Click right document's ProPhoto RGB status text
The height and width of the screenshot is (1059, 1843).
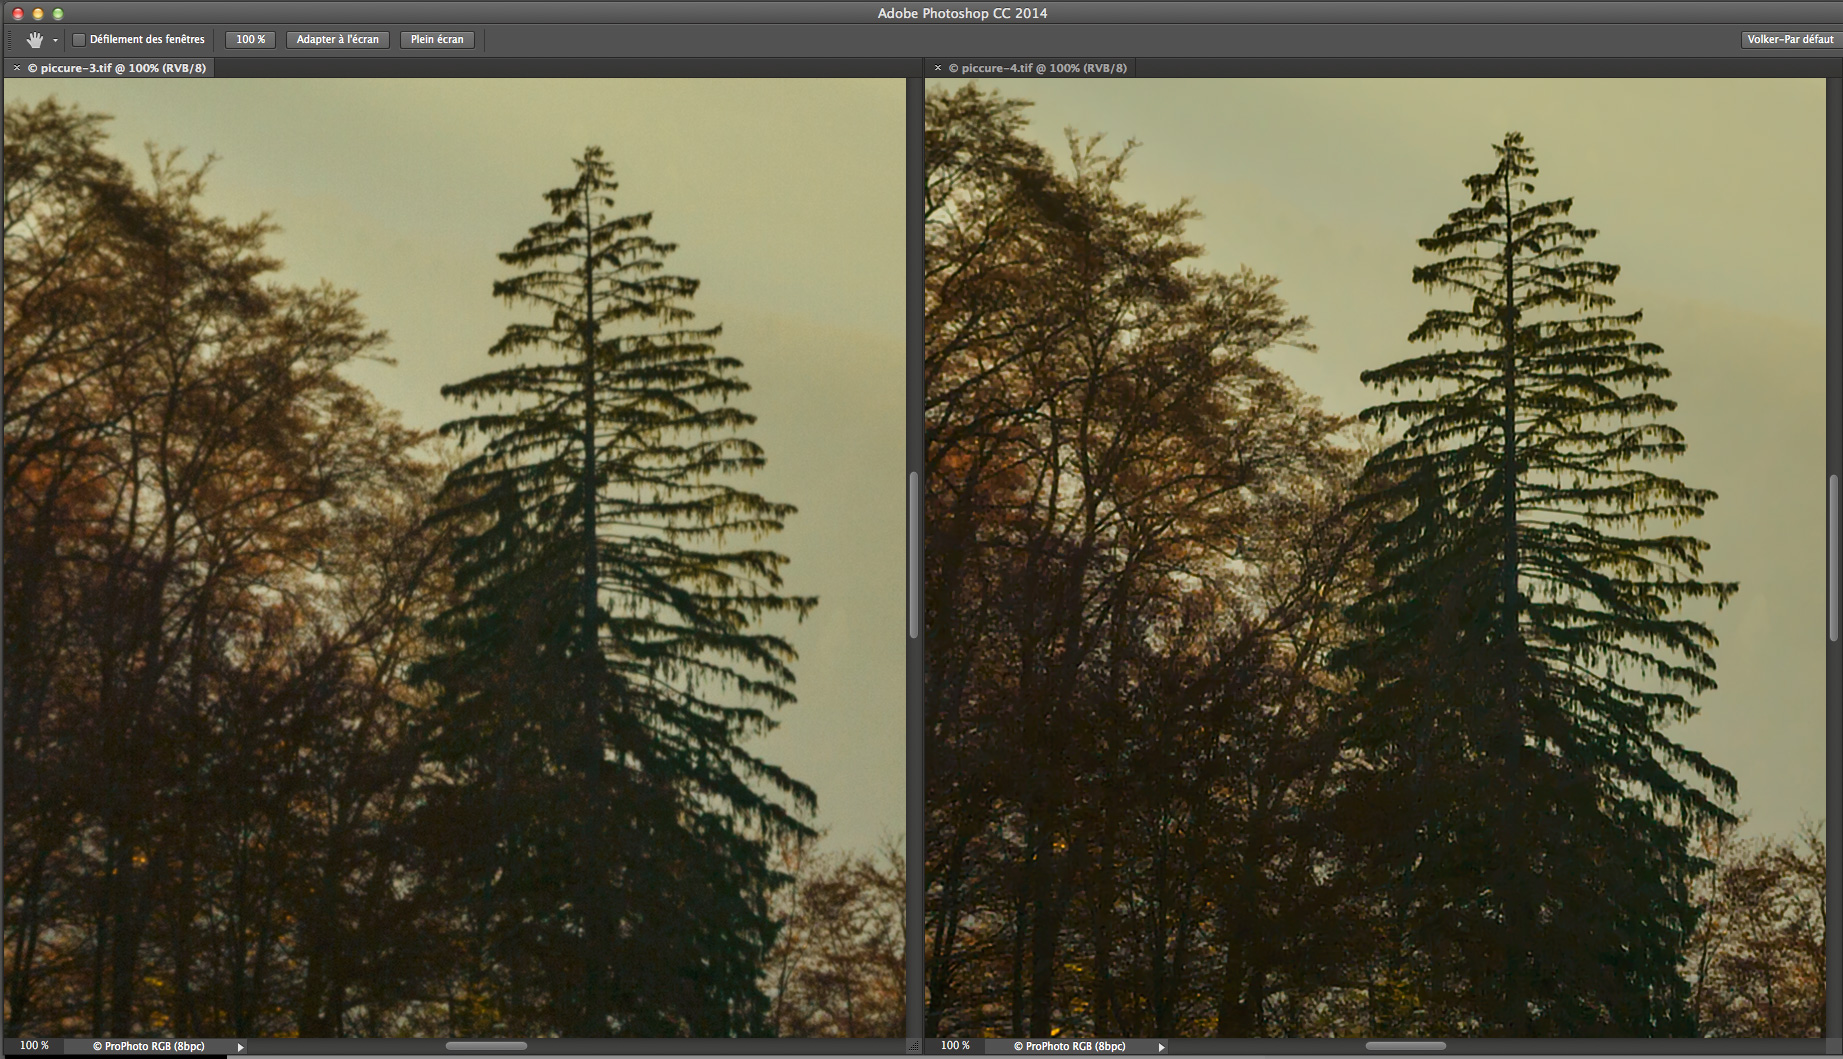point(1070,1046)
